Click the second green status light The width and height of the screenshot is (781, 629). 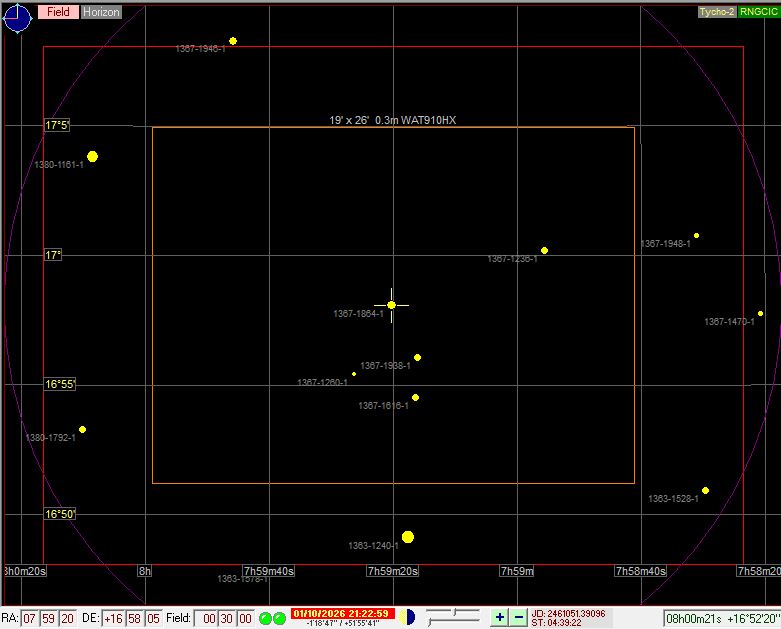click(x=280, y=619)
